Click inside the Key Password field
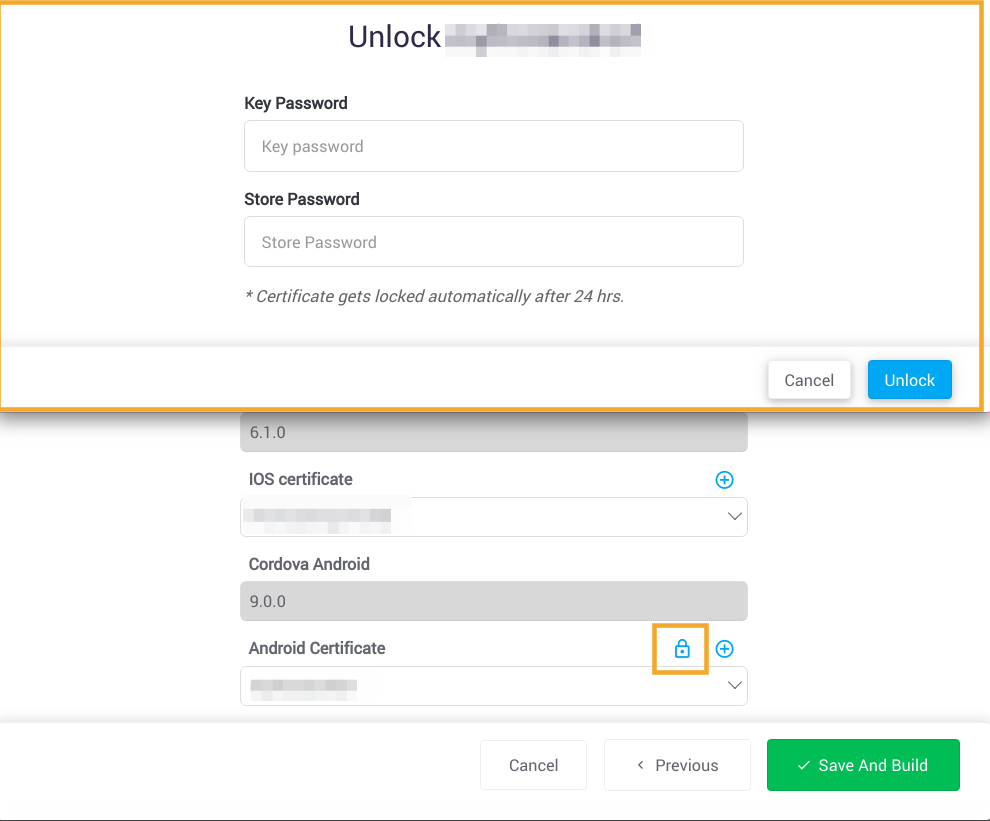990x821 pixels. pos(494,146)
